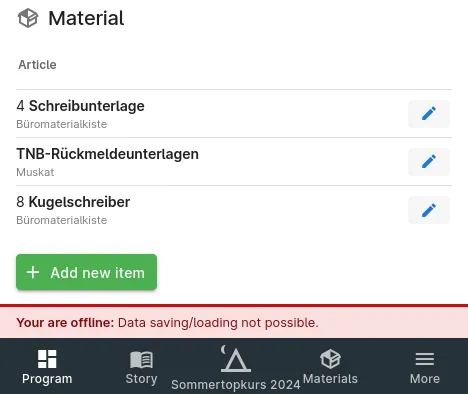Open Story via the open book icon
The width and height of the screenshot is (468, 394).
(141, 360)
